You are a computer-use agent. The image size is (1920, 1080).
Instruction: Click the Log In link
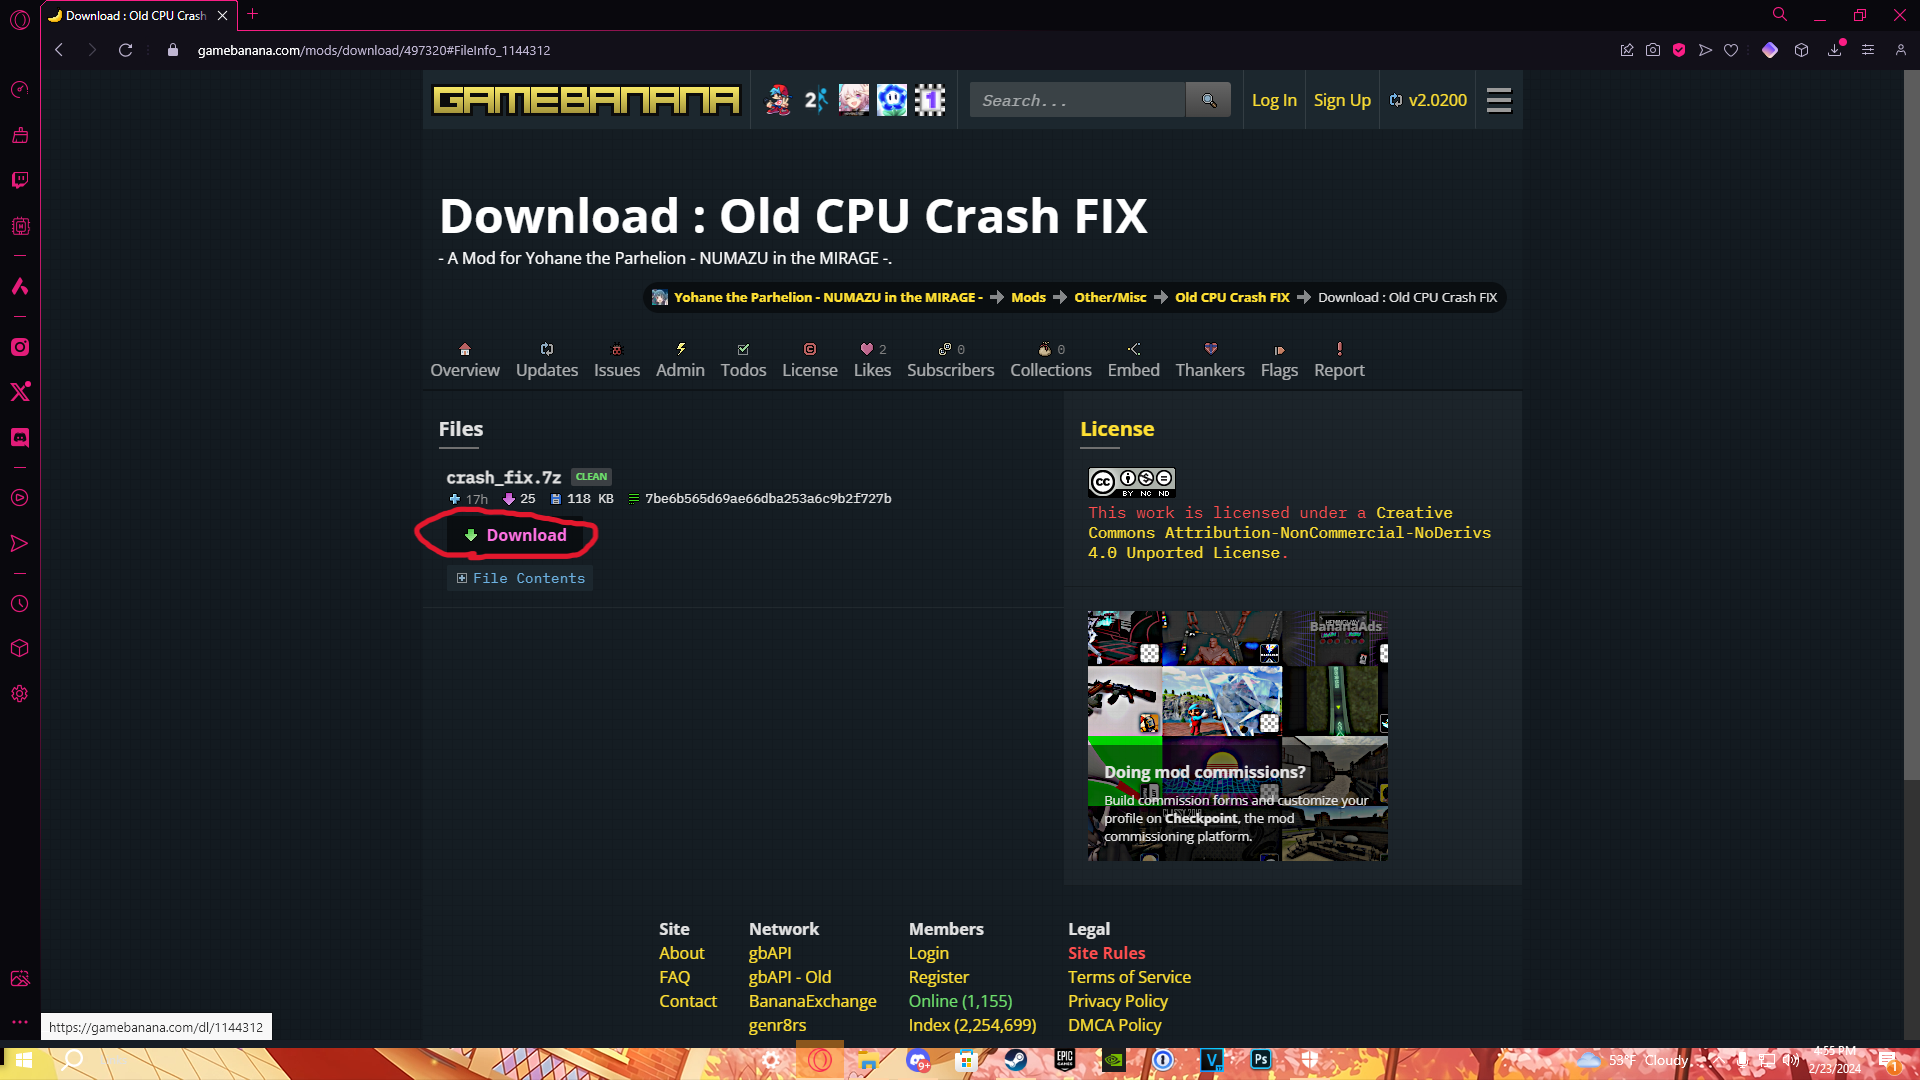1274,100
